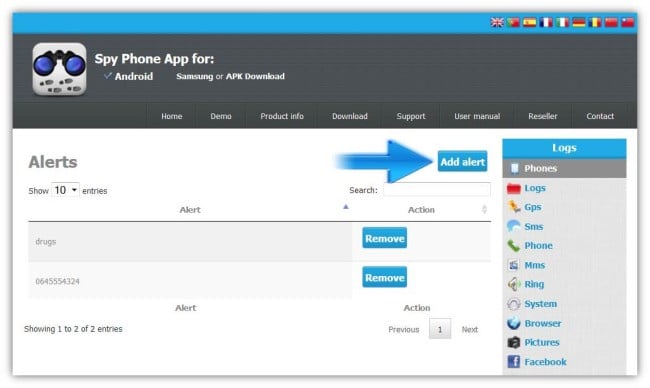Remove the drugs alert
Image resolution: width=650 pixels, height=388 pixels.
384,238
